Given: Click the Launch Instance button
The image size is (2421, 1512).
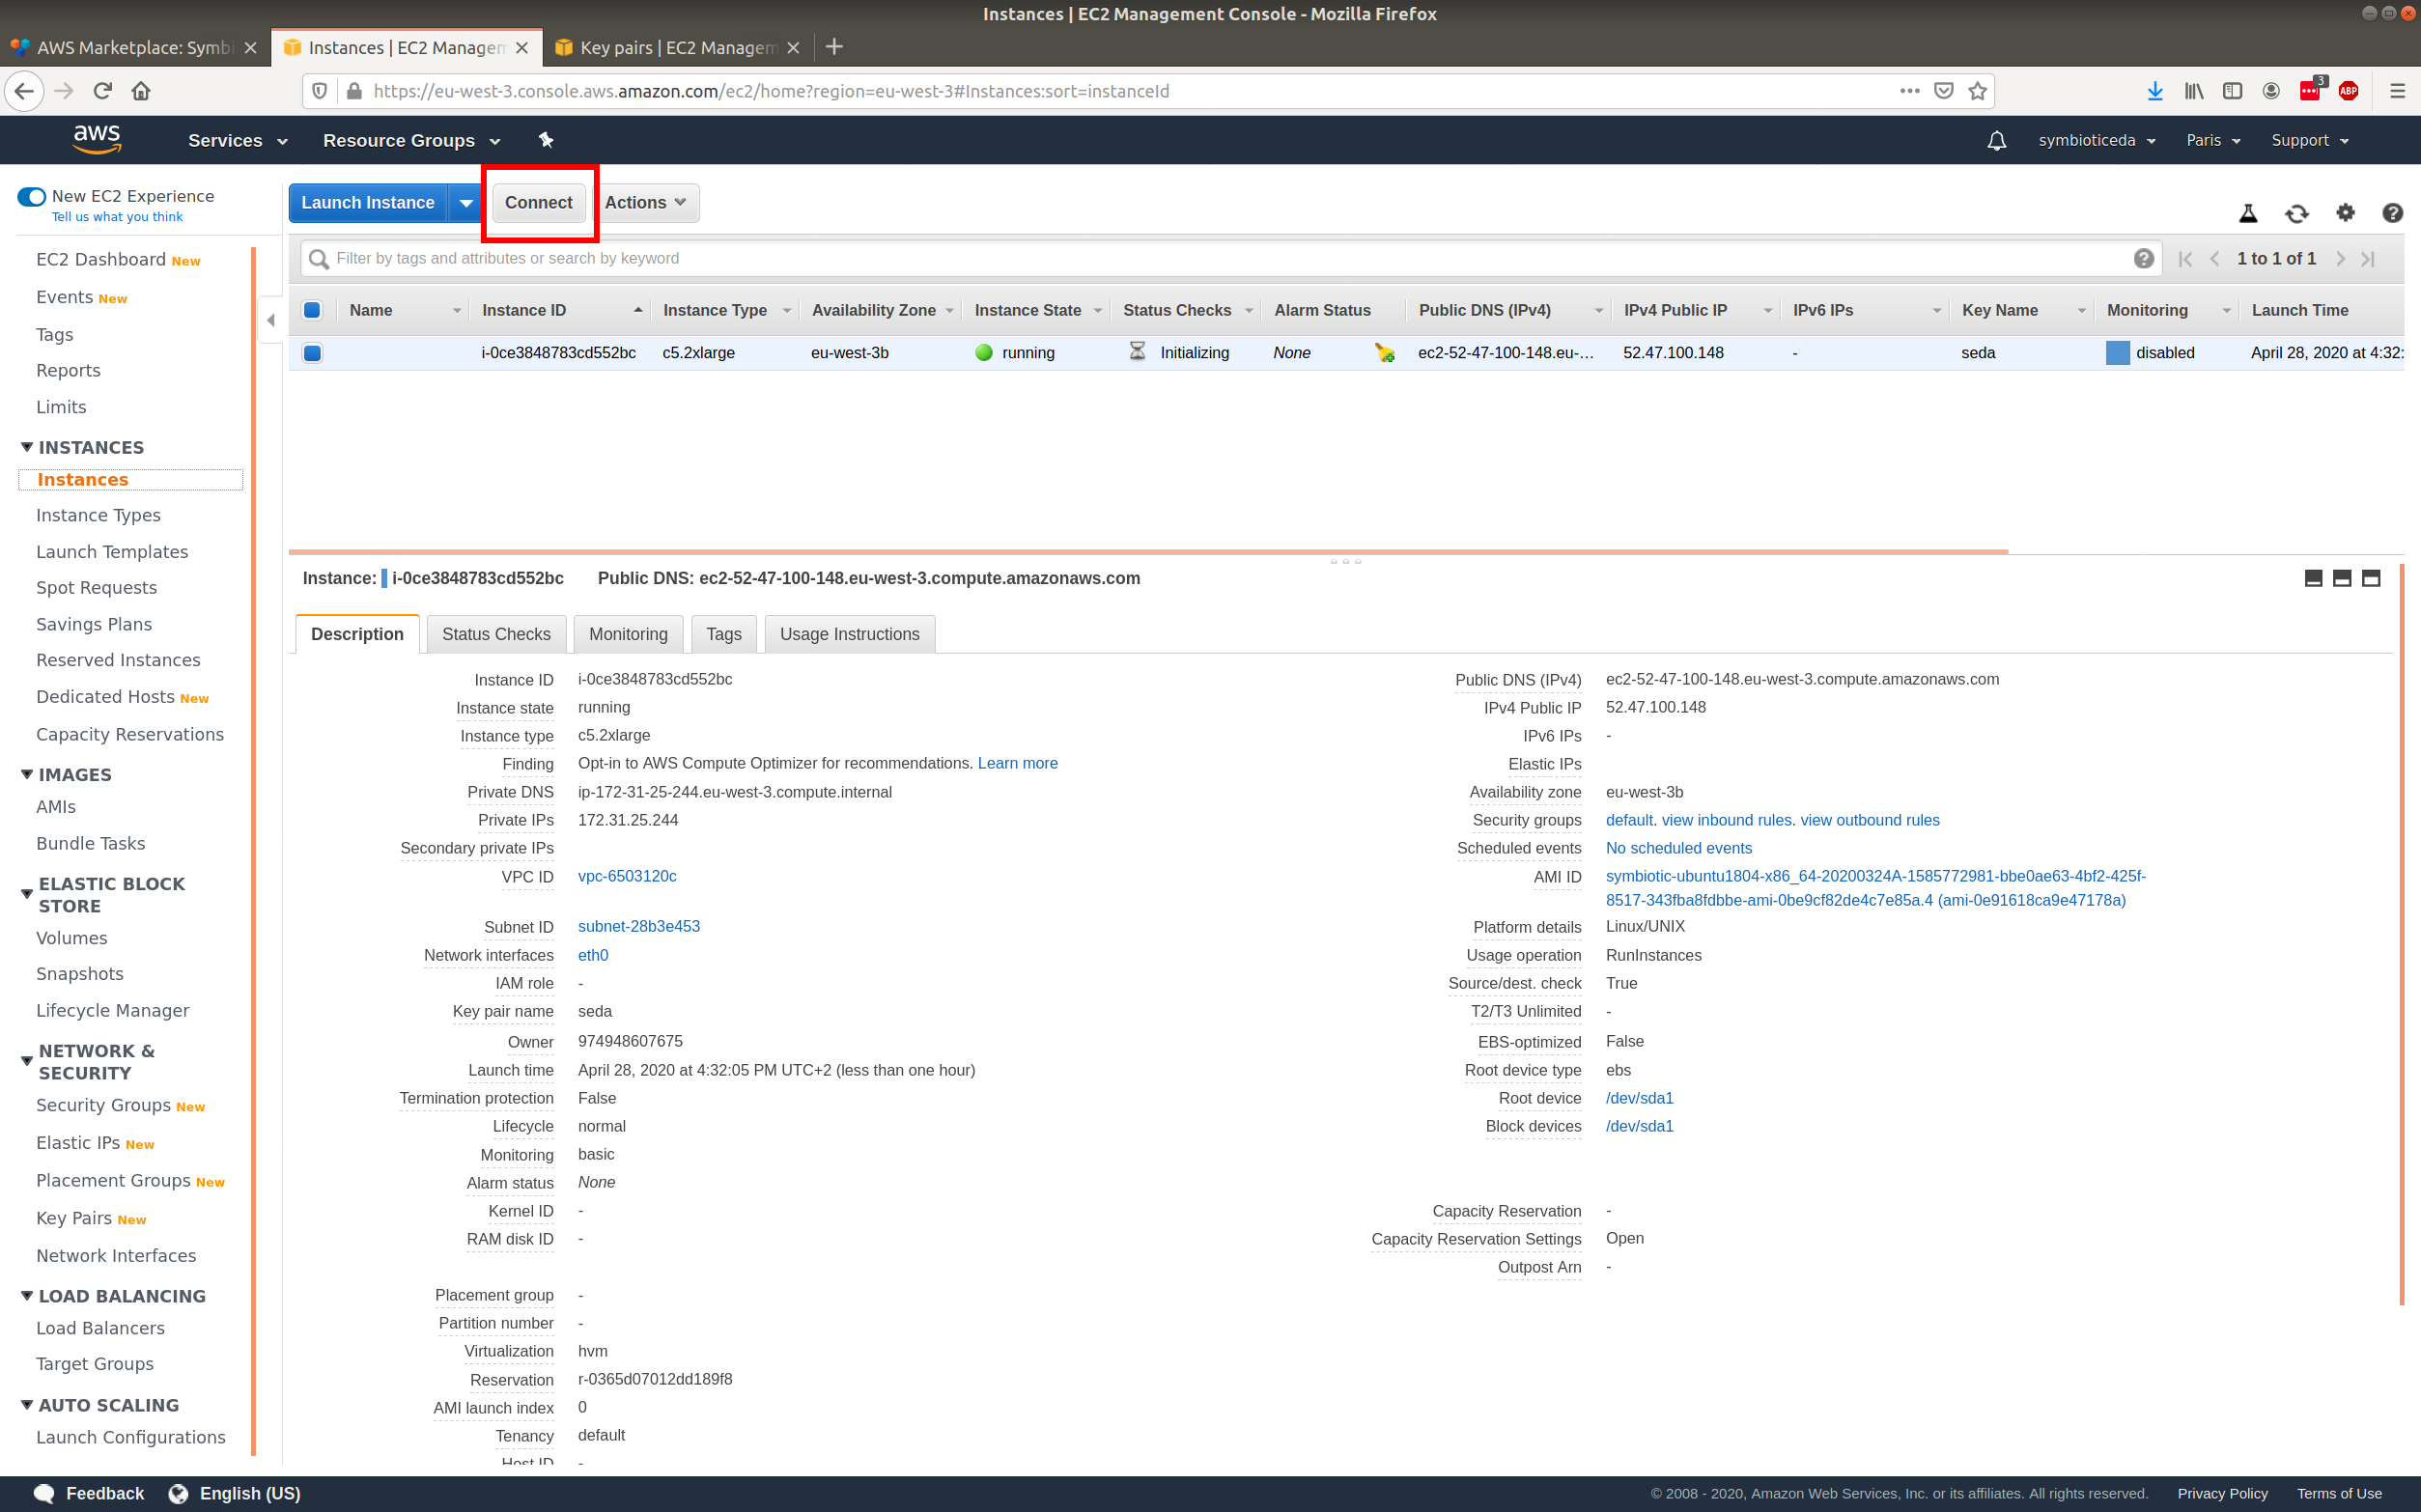Looking at the screenshot, I should pos(368,203).
